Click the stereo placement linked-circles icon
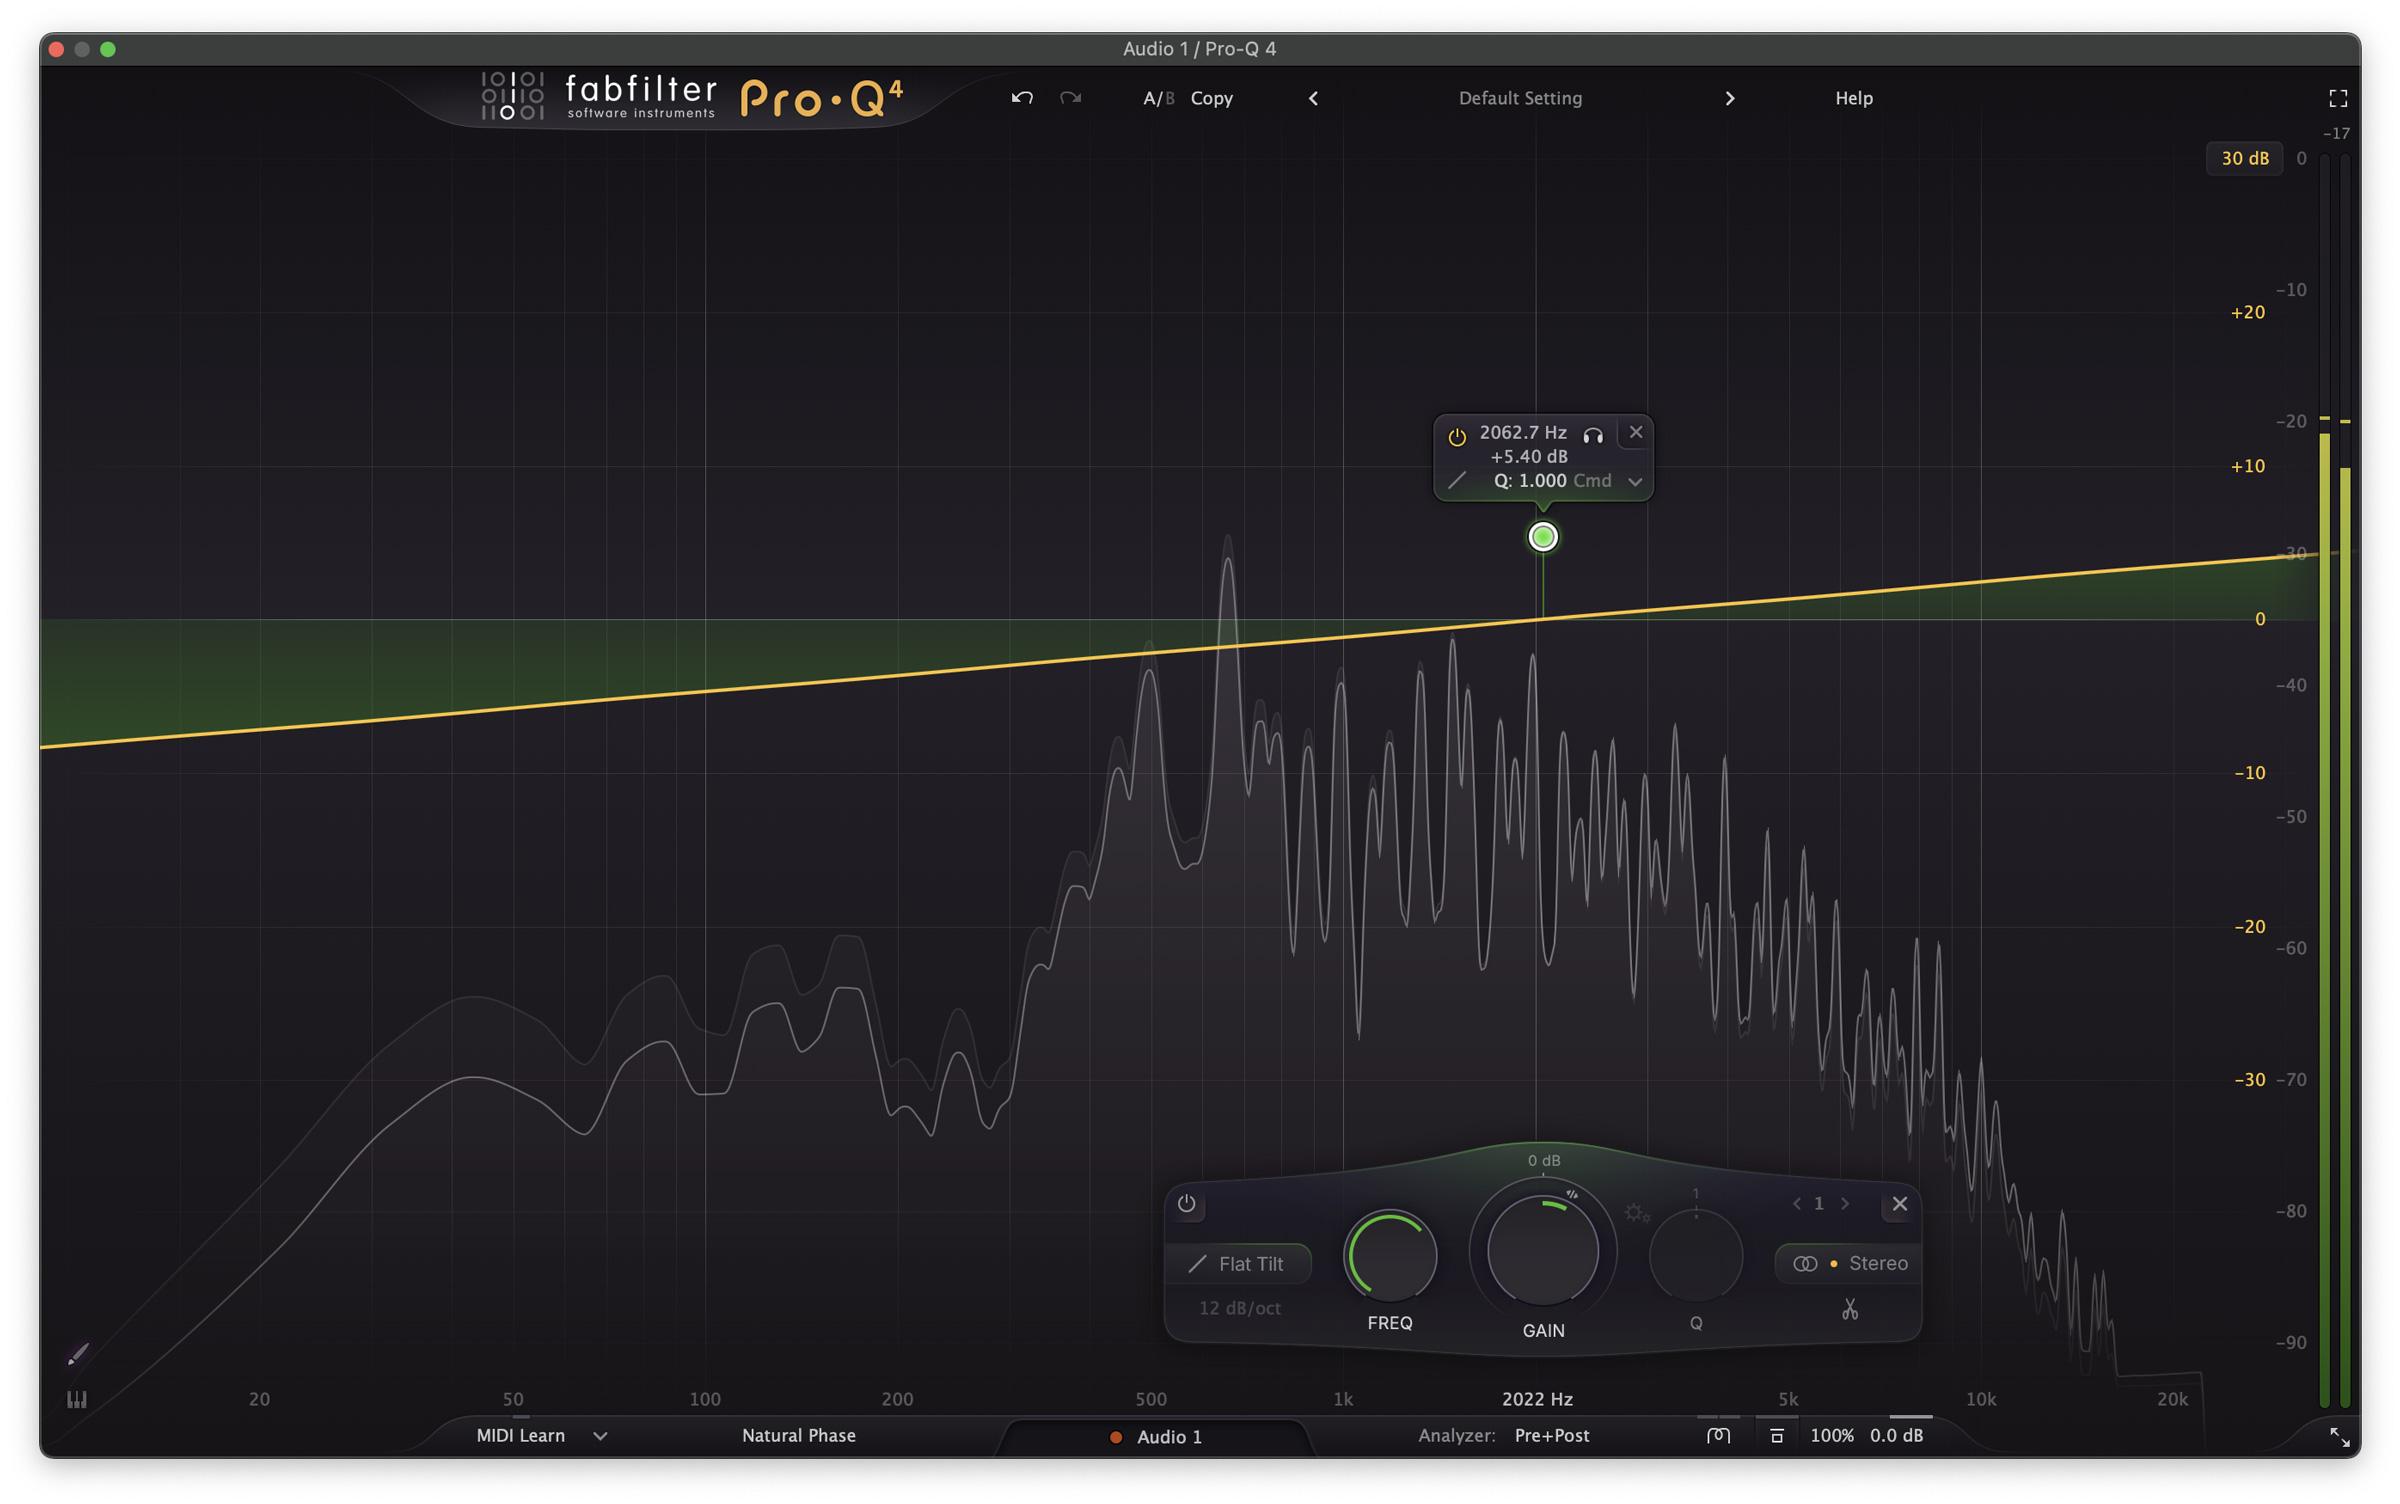 [x=1805, y=1264]
